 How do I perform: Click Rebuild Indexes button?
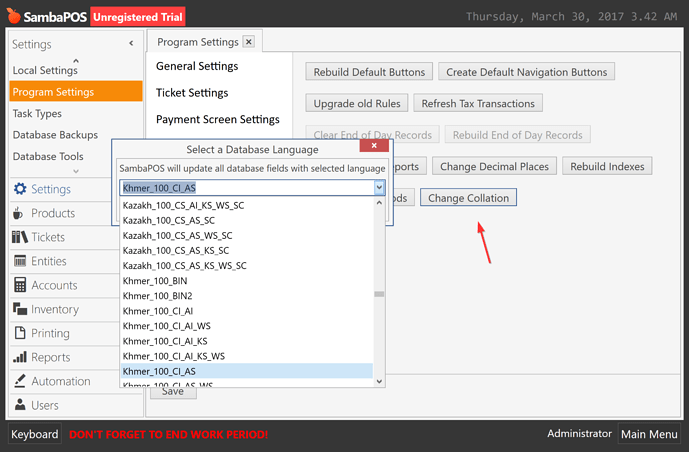(607, 166)
